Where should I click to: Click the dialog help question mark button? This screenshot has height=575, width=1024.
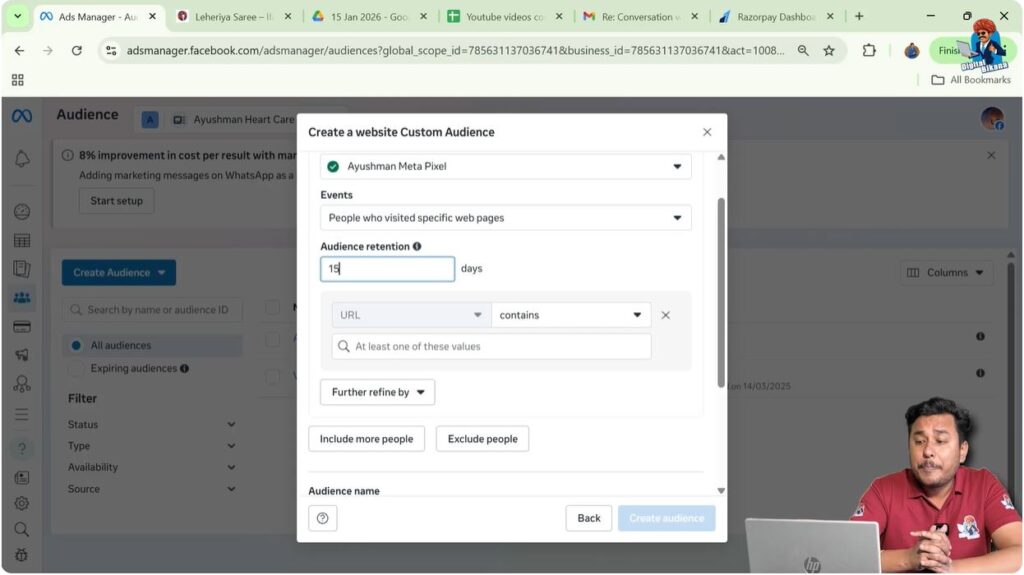pos(323,518)
